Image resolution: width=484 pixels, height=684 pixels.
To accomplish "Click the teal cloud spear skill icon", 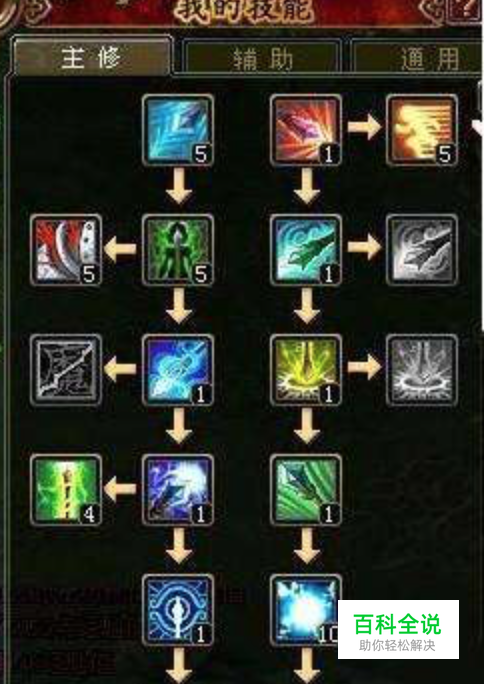I will [x=306, y=250].
